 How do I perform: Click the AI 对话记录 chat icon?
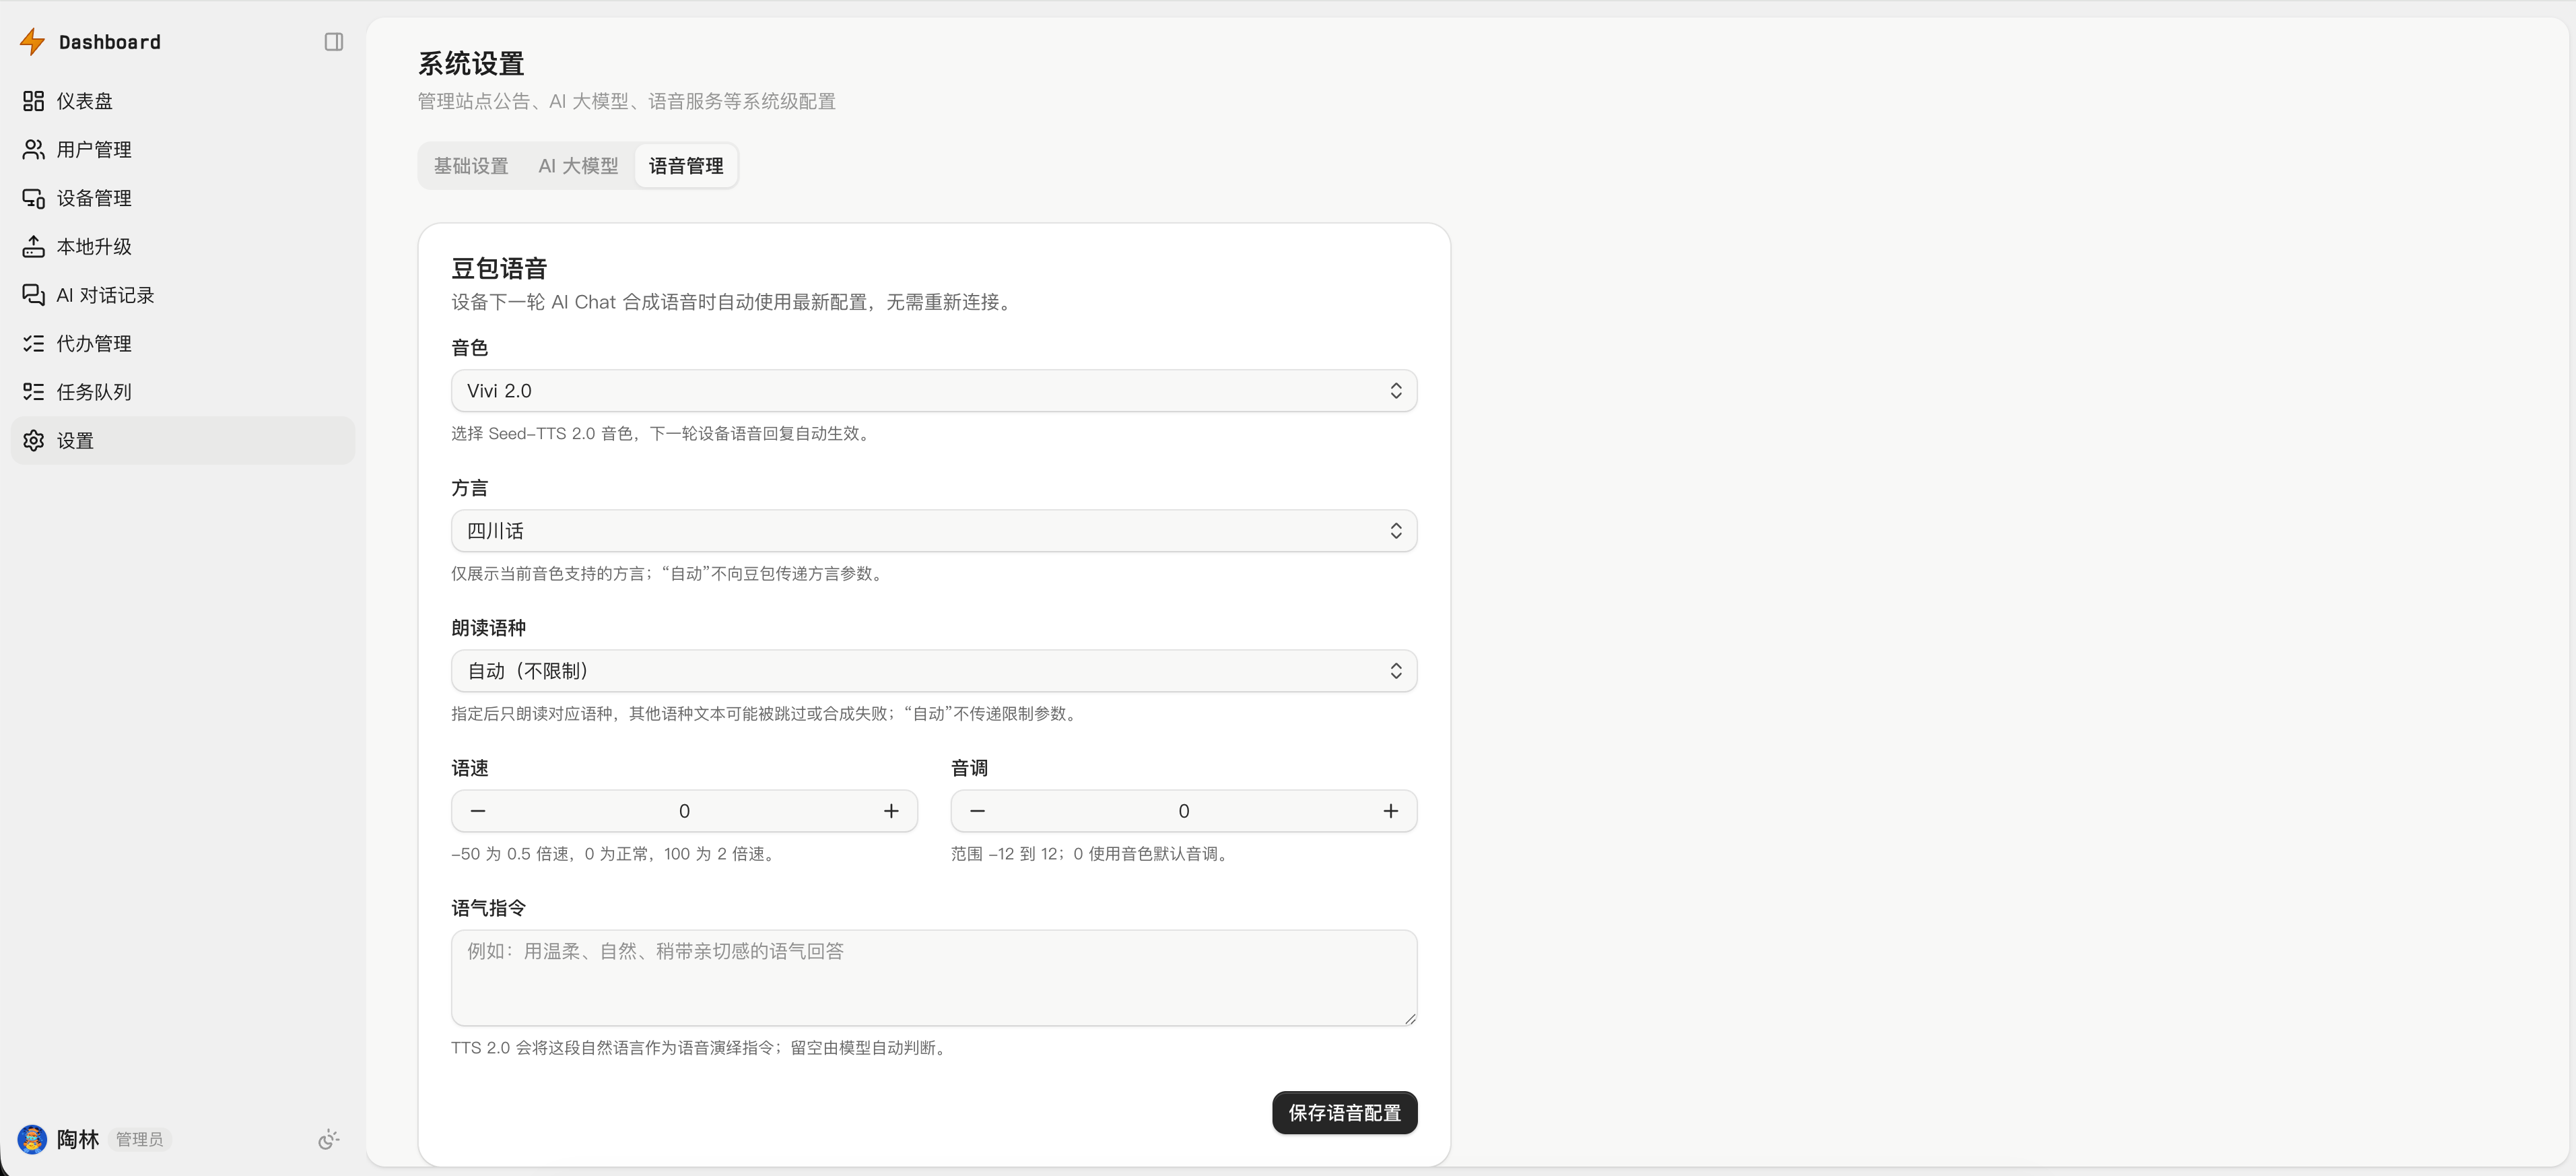(34, 295)
